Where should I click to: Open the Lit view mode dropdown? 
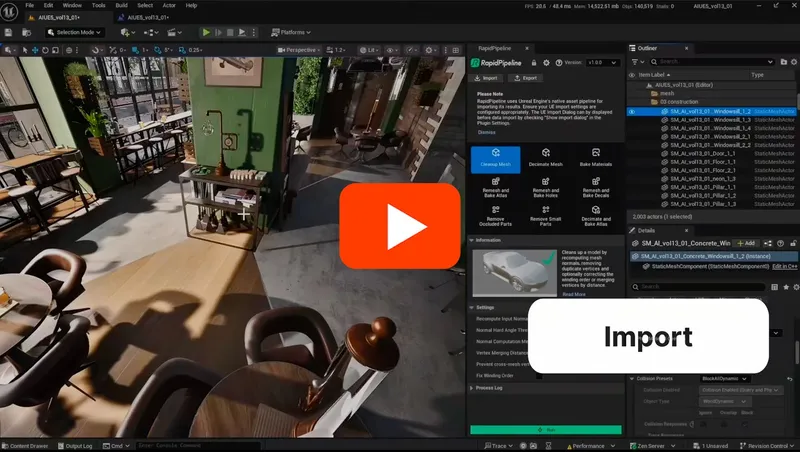pos(369,50)
